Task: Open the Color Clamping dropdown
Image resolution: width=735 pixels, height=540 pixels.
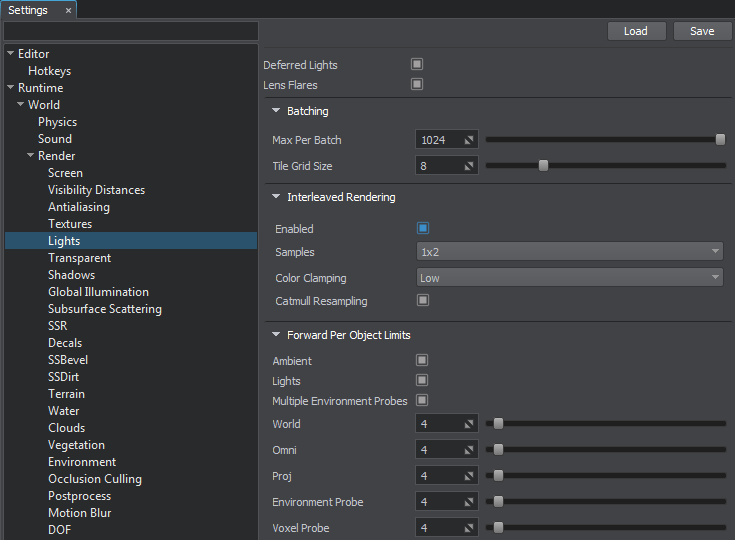Action: (569, 278)
